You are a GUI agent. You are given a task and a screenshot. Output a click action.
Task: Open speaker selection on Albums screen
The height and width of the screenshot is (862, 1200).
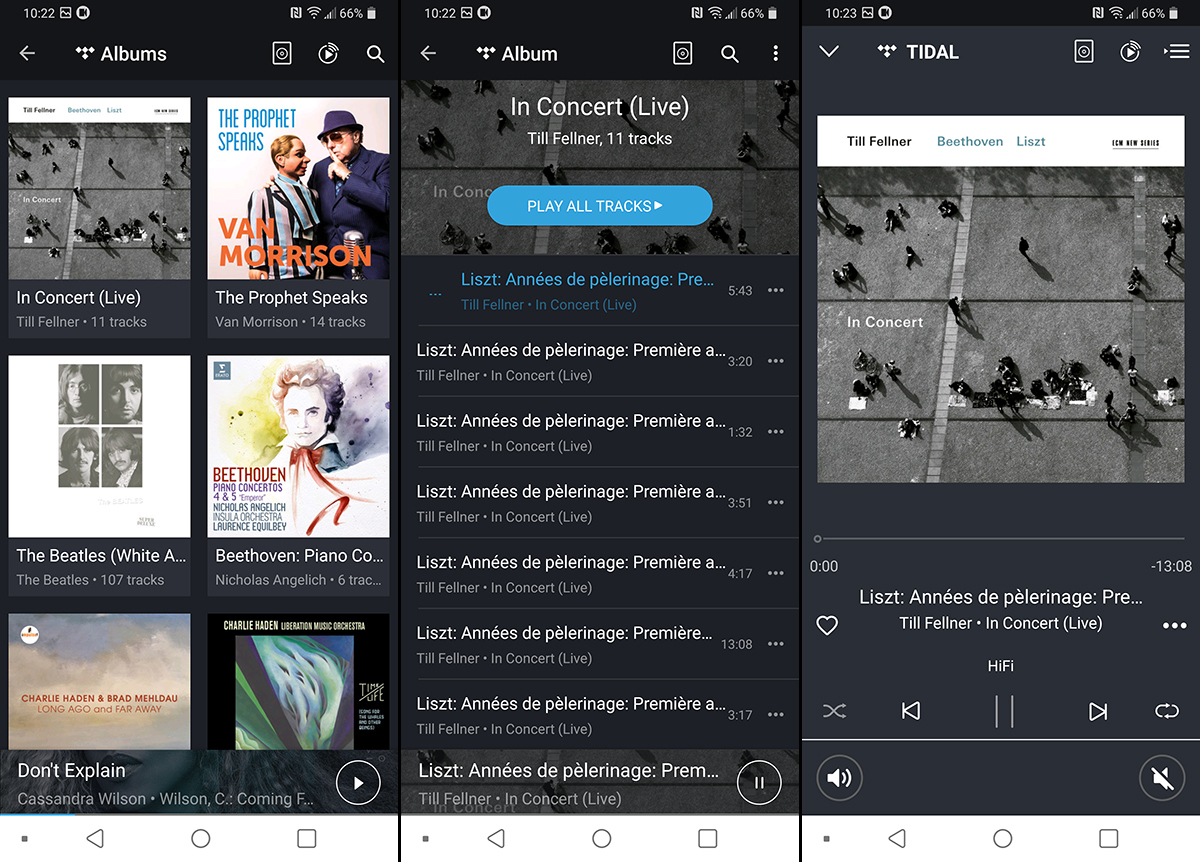coord(282,54)
